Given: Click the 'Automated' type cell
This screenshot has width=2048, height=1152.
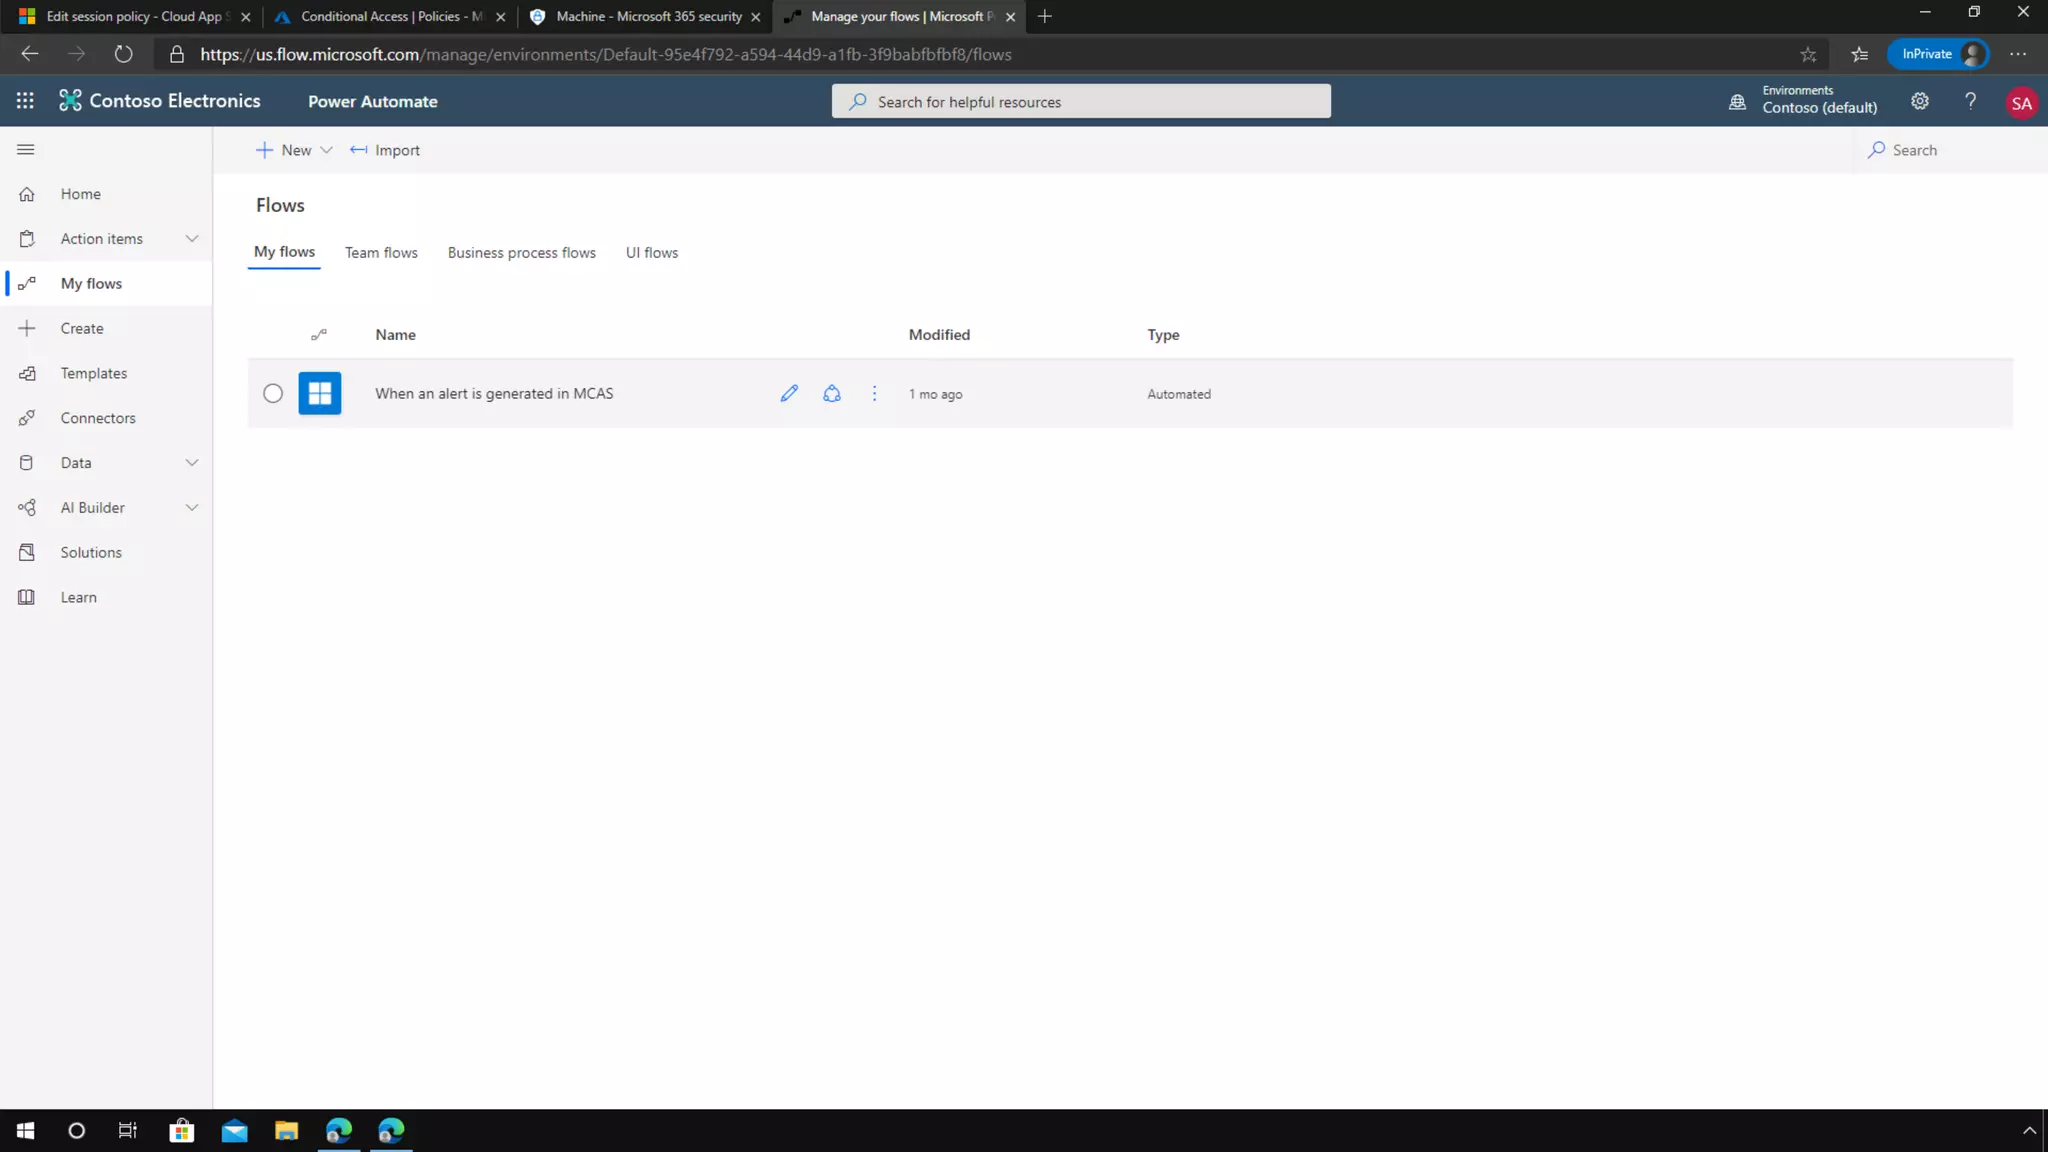Looking at the screenshot, I should [1179, 394].
